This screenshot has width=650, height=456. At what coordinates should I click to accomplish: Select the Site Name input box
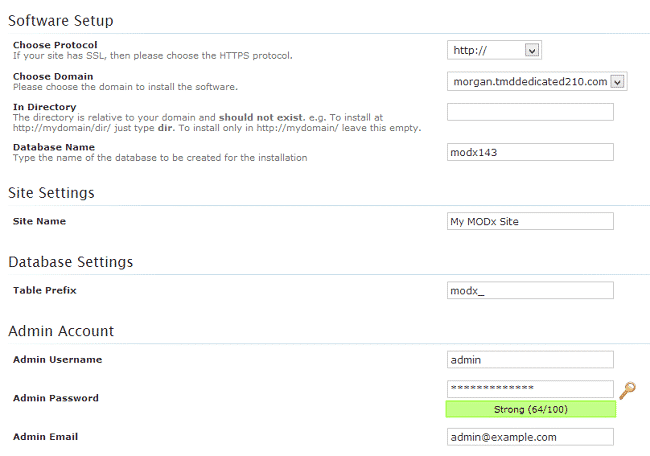click(x=530, y=222)
